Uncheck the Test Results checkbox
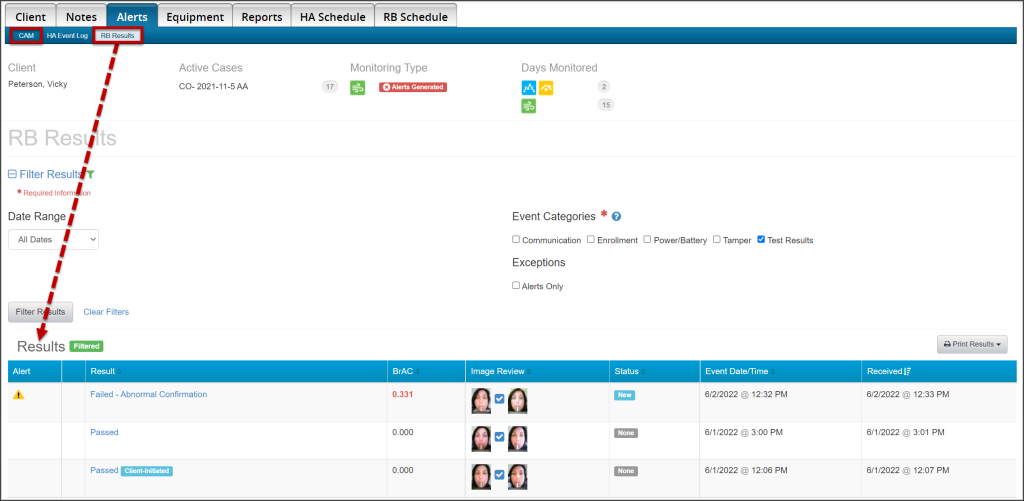This screenshot has width=1024, height=501. click(762, 240)
